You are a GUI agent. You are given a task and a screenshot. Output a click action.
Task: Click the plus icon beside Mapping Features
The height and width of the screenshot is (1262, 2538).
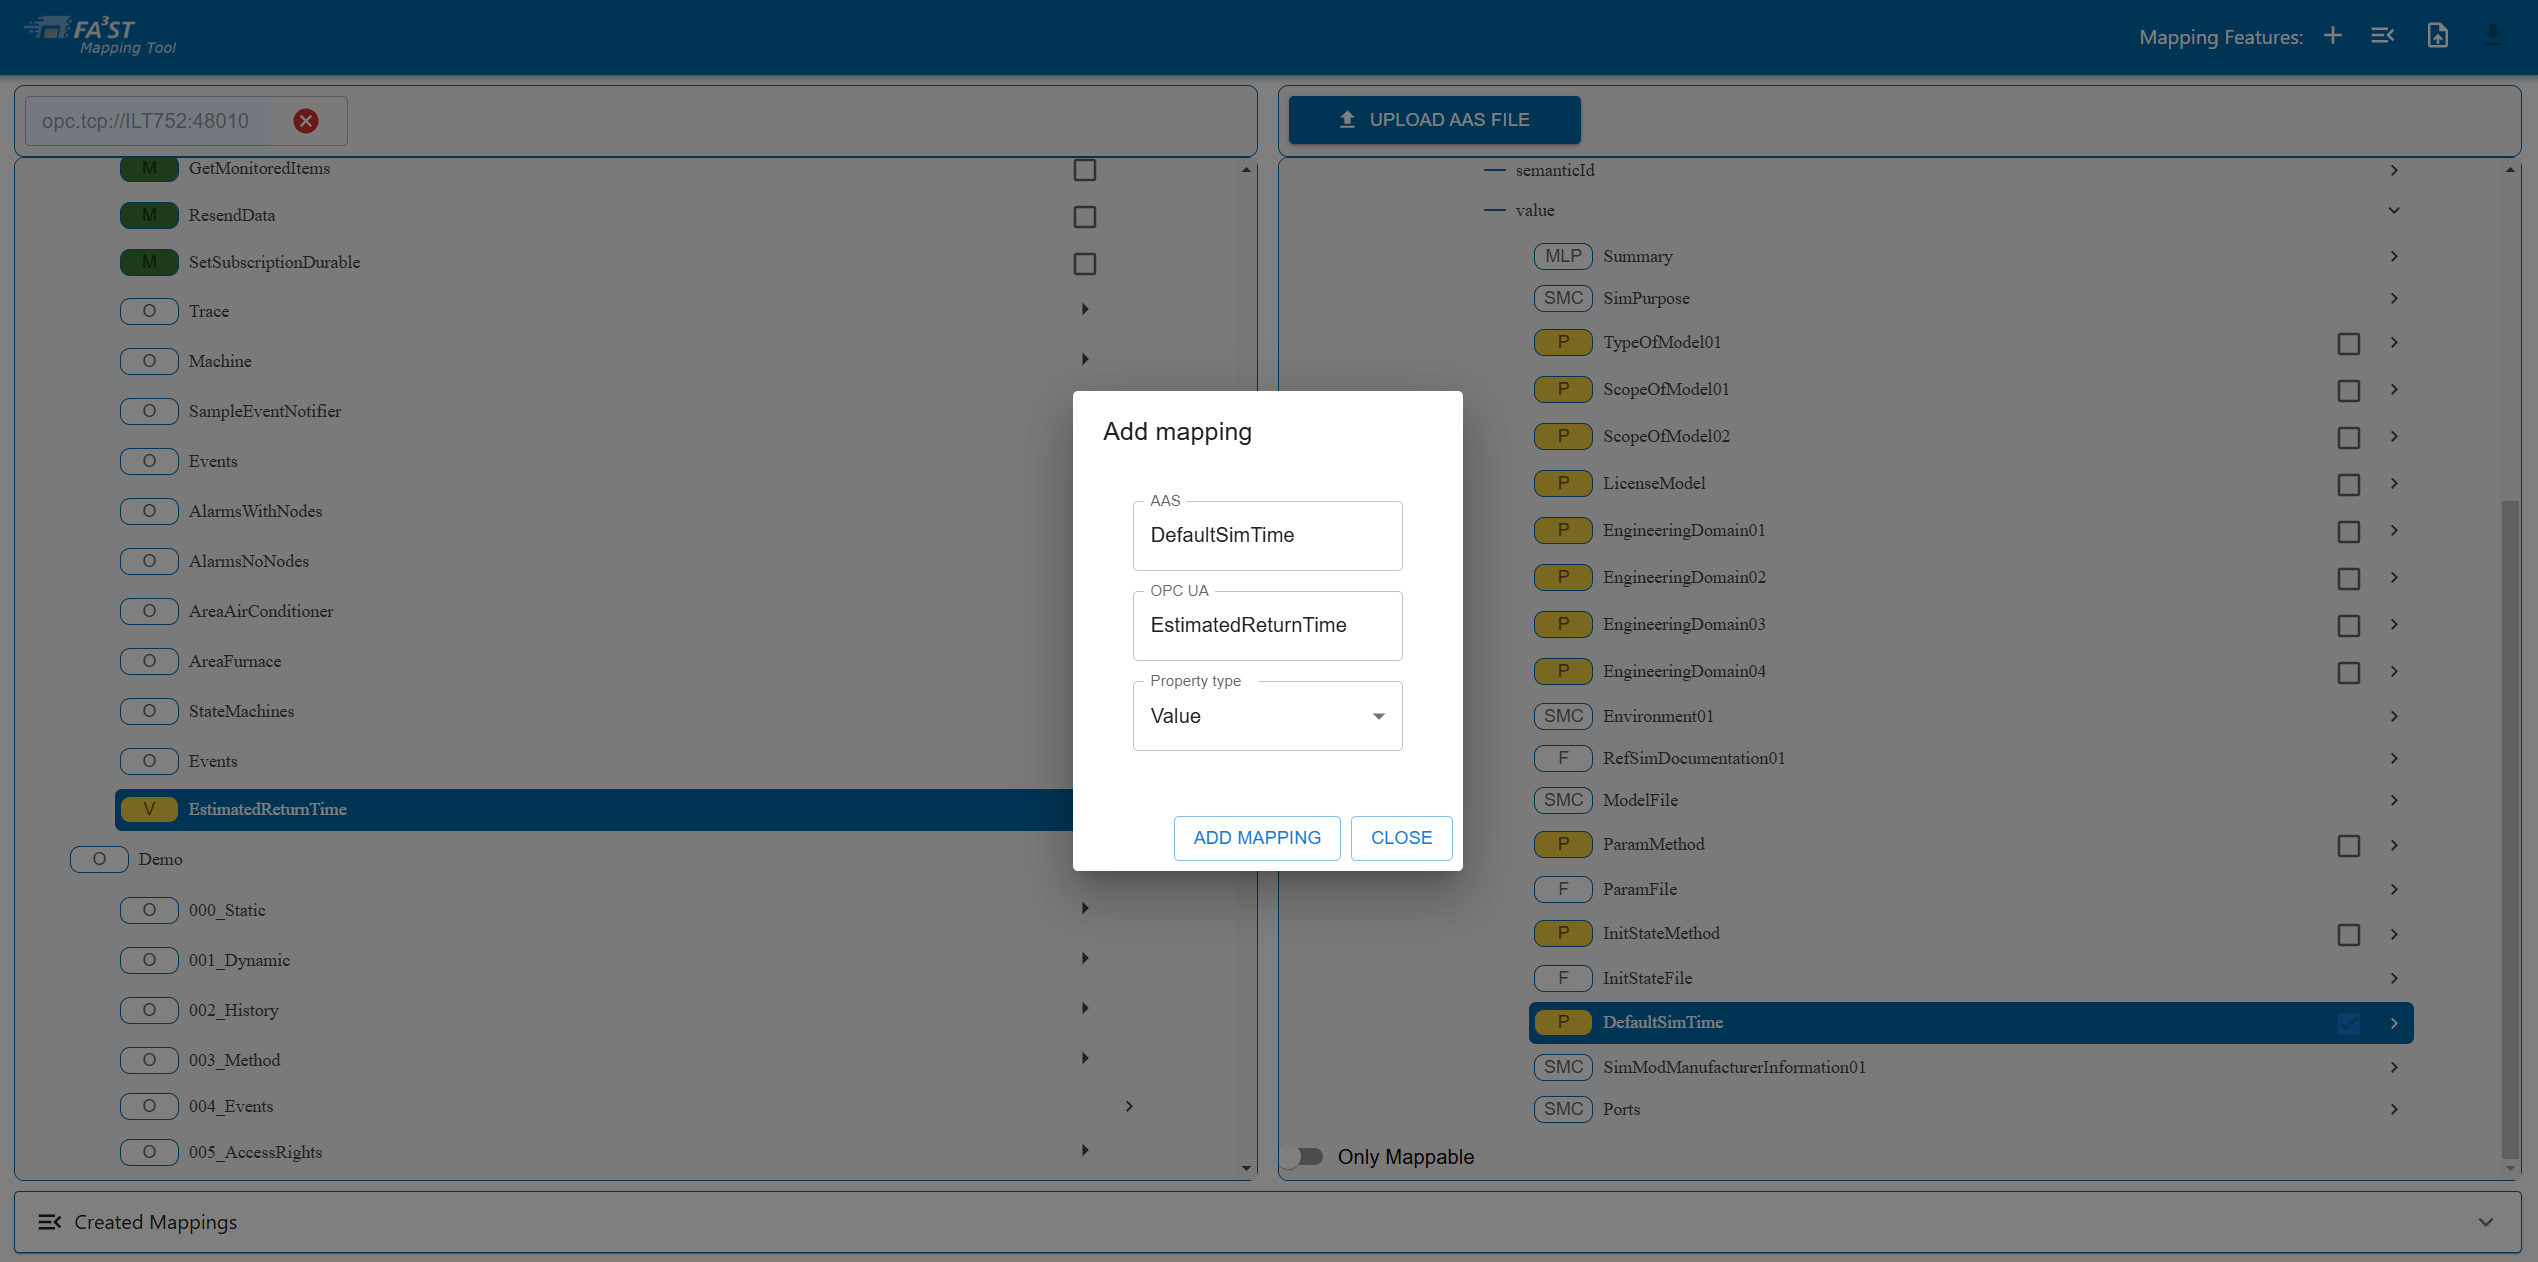point(2332,36)
